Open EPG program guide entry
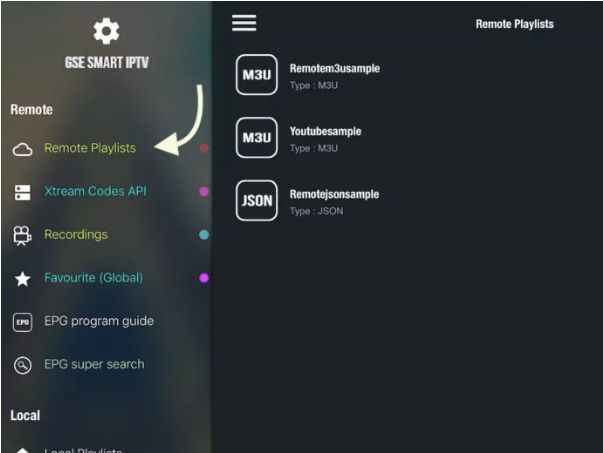603x453 pixels. point(99,321)
